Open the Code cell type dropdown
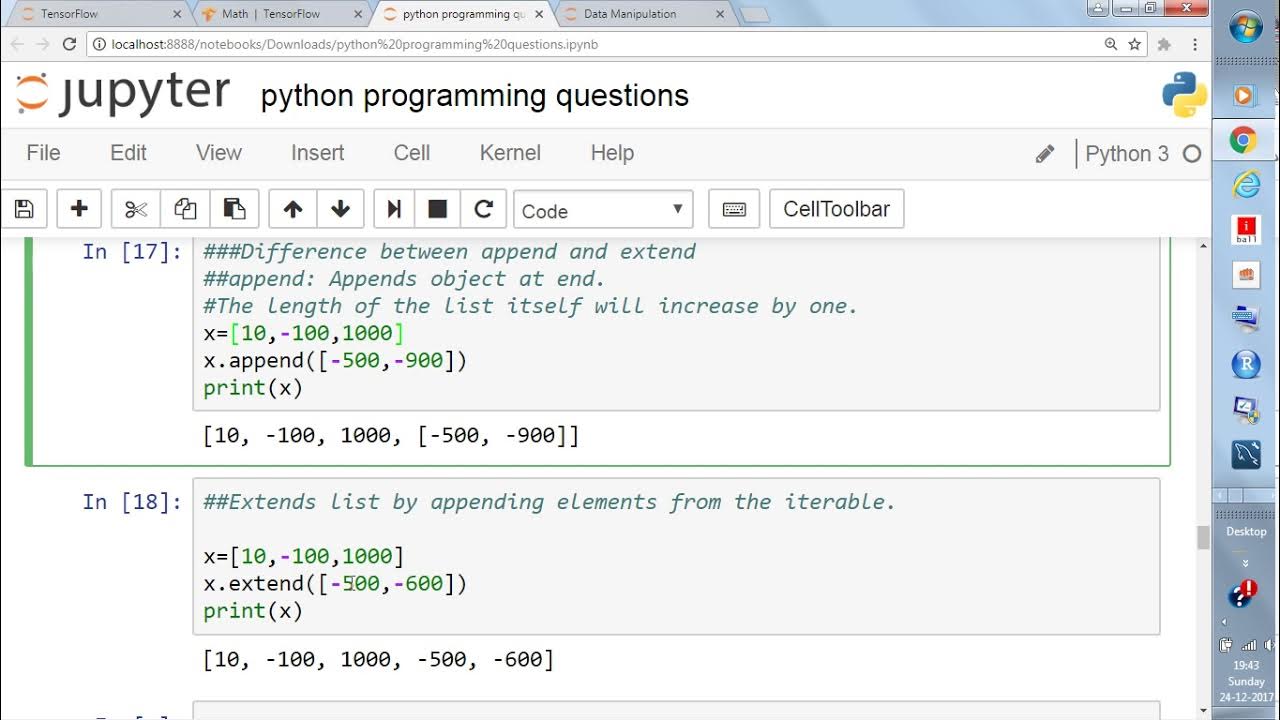The width and height of the screenshot is (1280, 720). [x=602, y=210]
